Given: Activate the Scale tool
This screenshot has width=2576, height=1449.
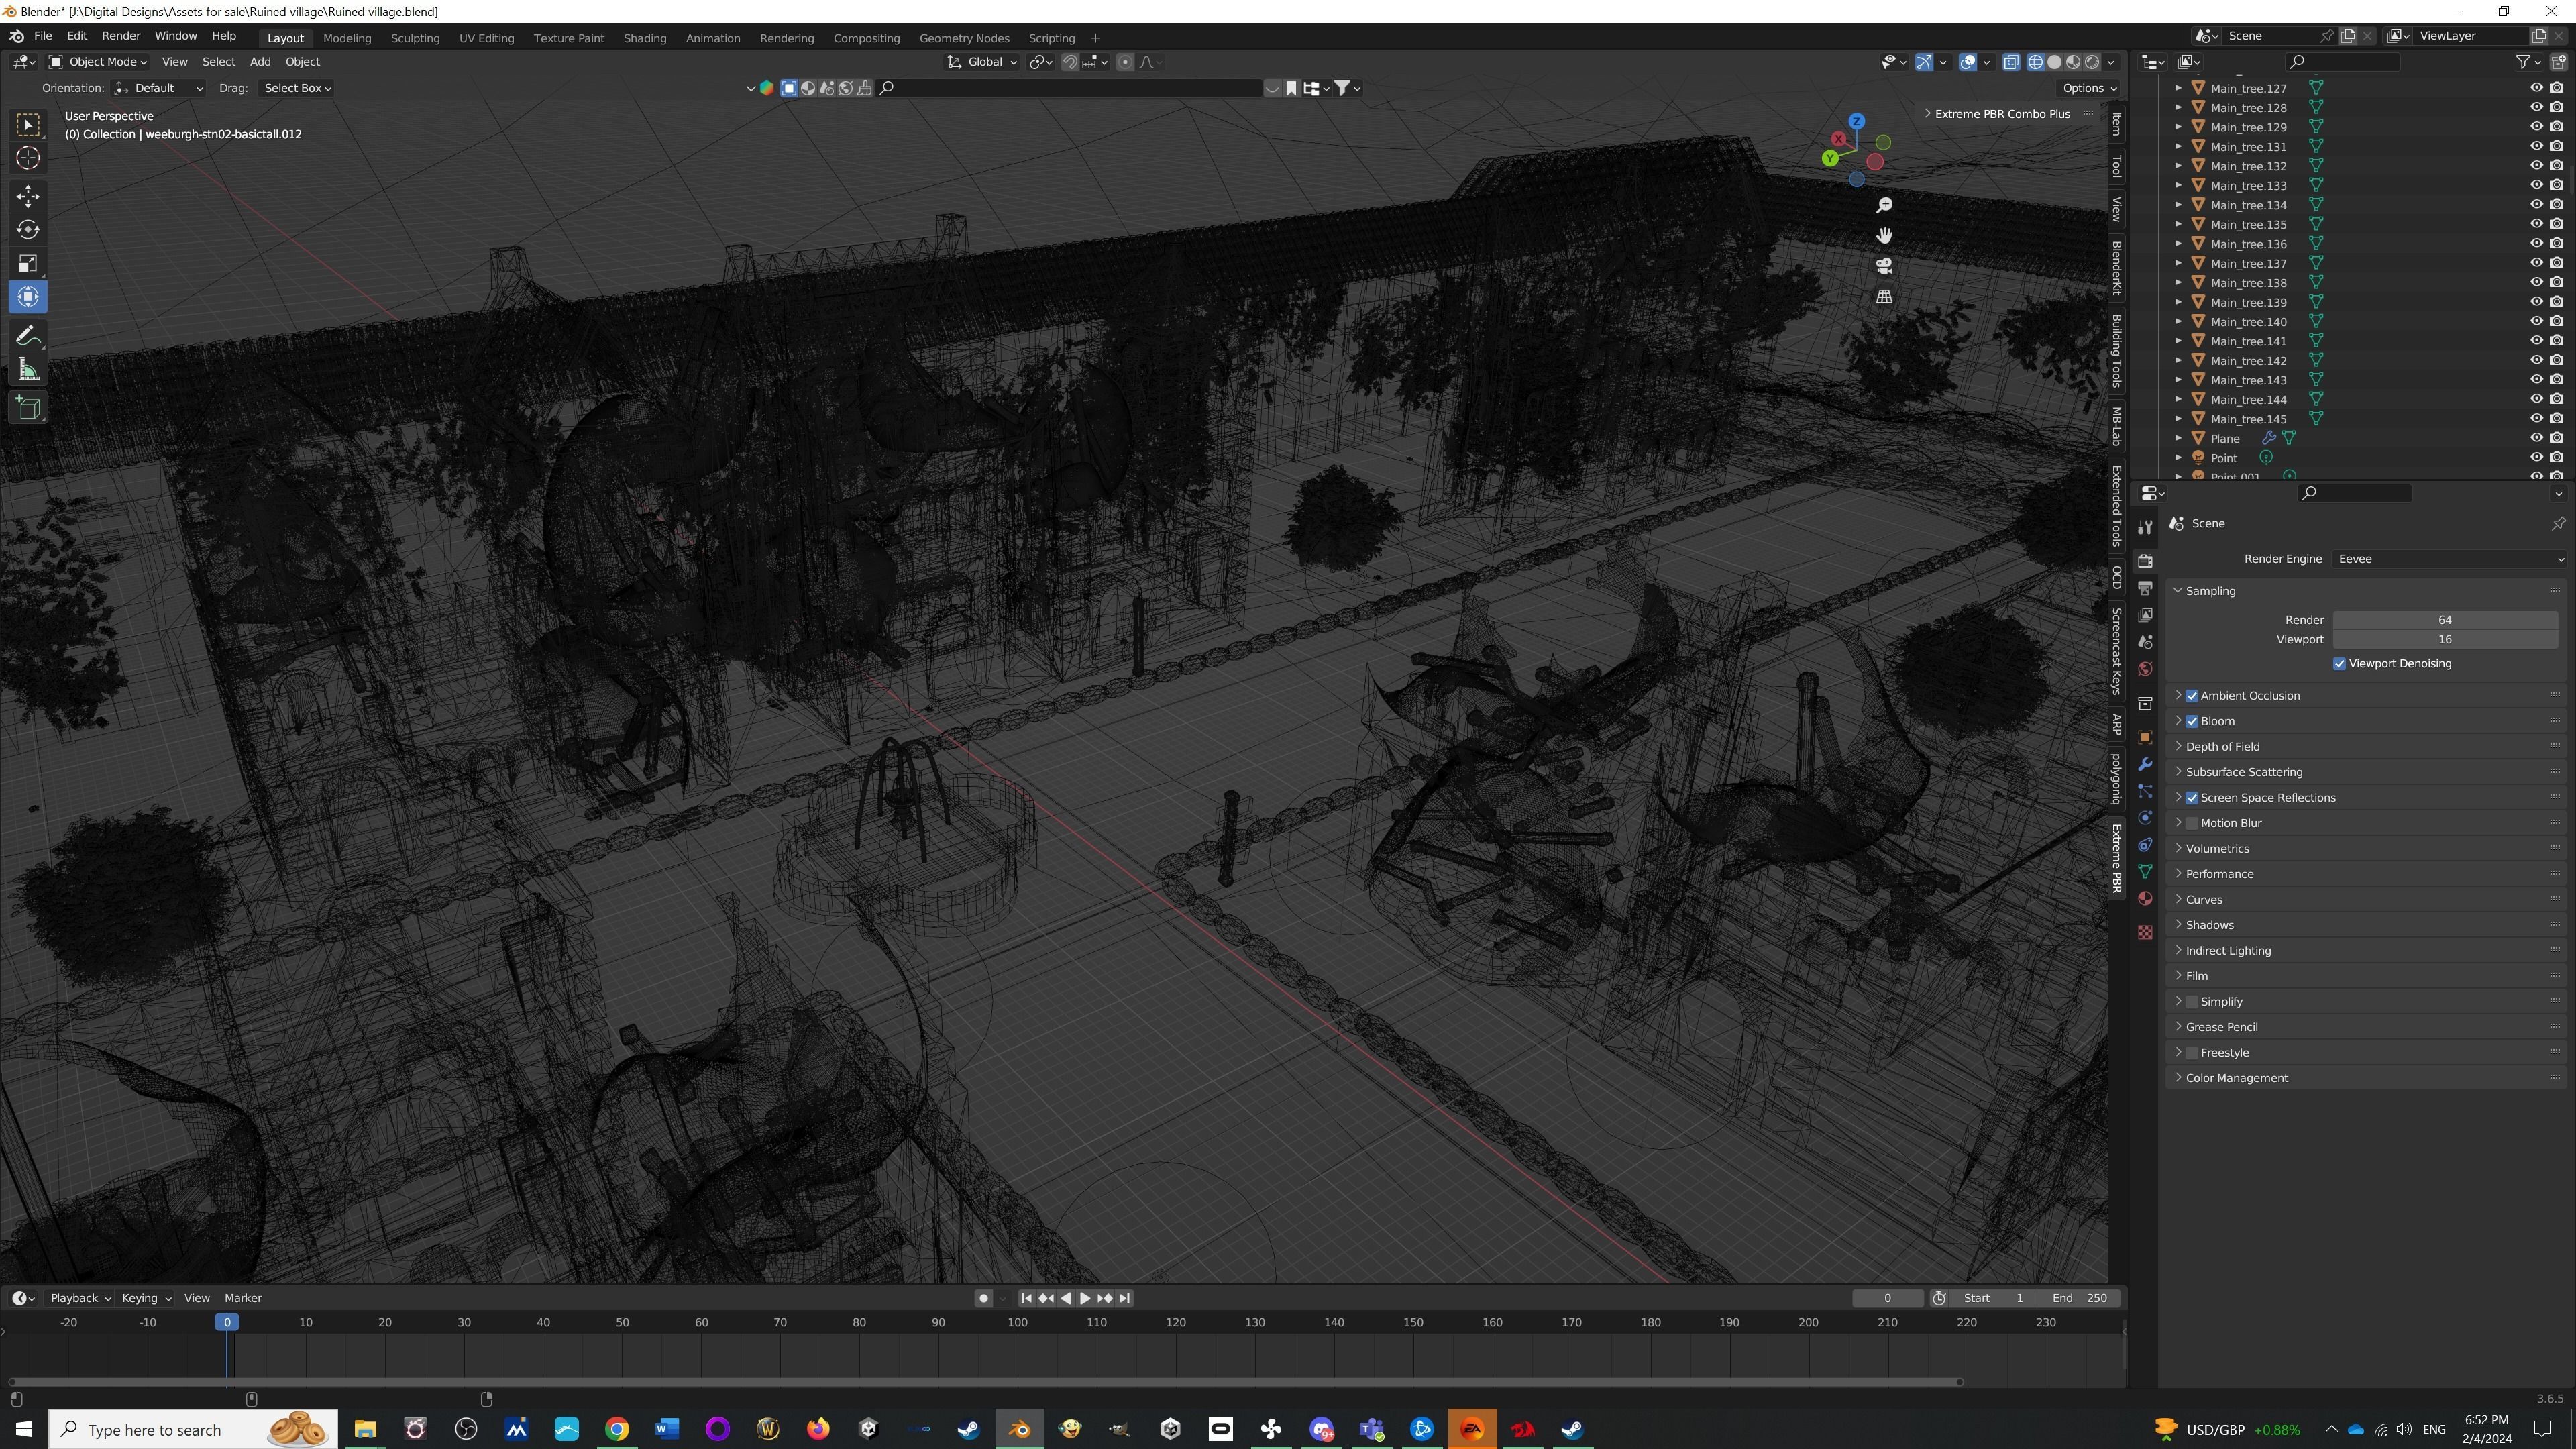Looking at the screenshot, I should [x=28, y=264].
